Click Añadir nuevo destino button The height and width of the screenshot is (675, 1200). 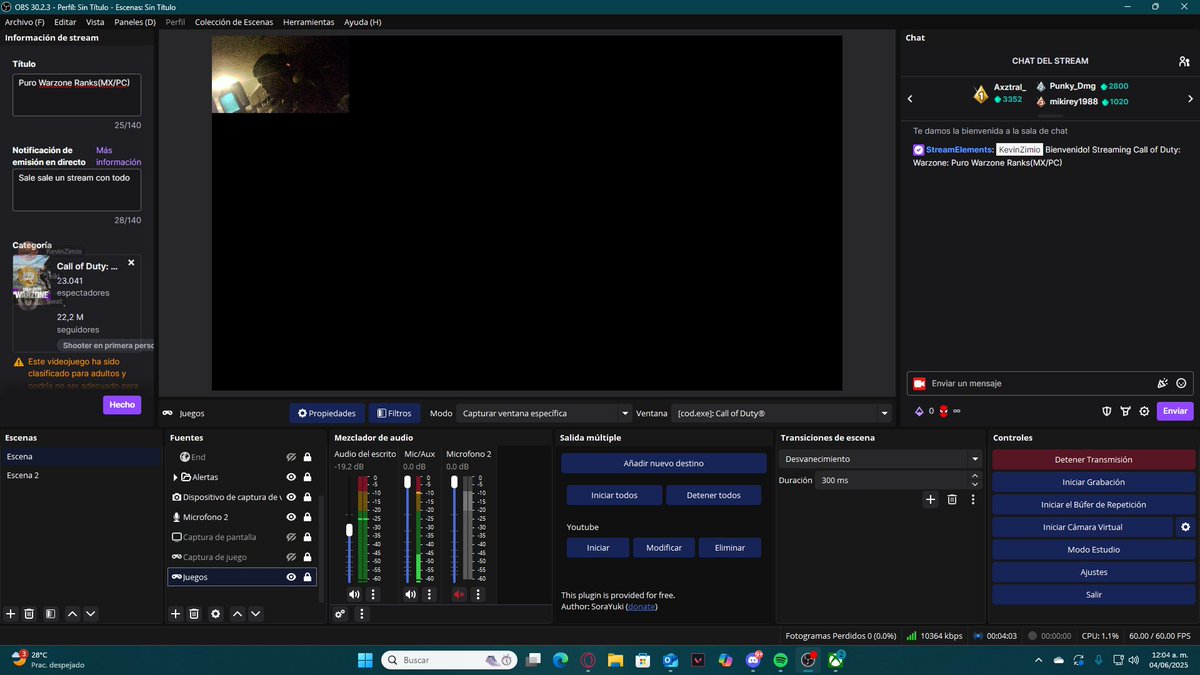coord(664,463)
